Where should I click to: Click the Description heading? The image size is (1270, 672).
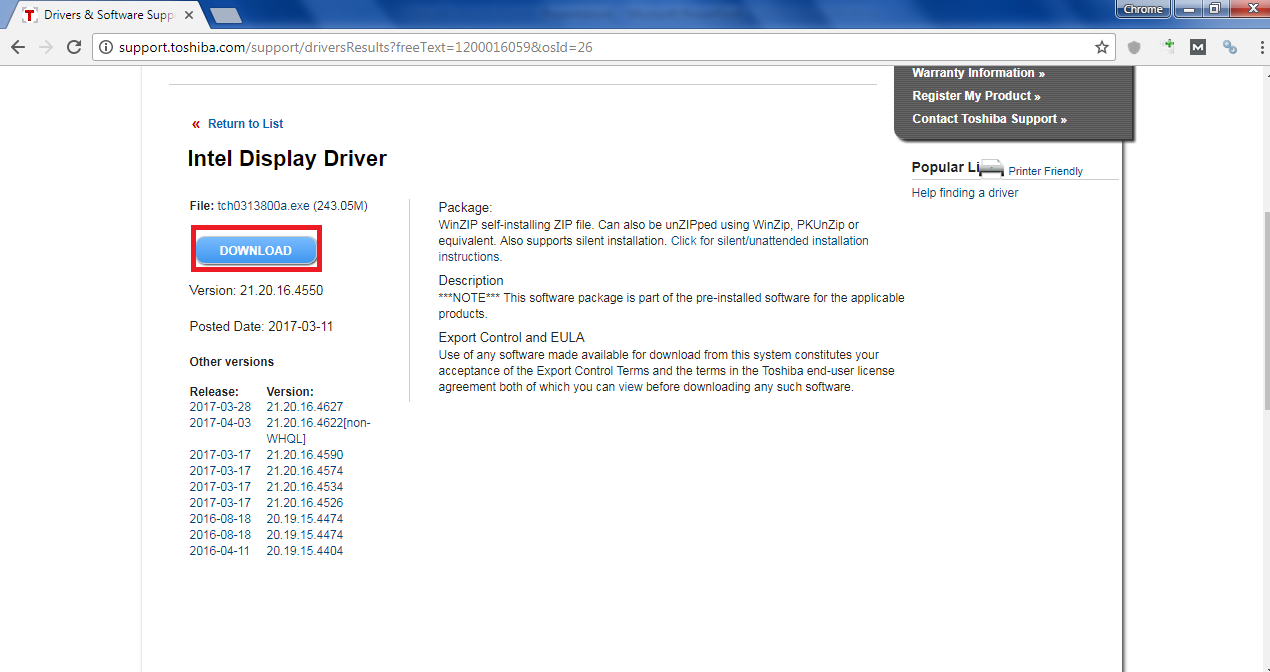coord(471,281)
